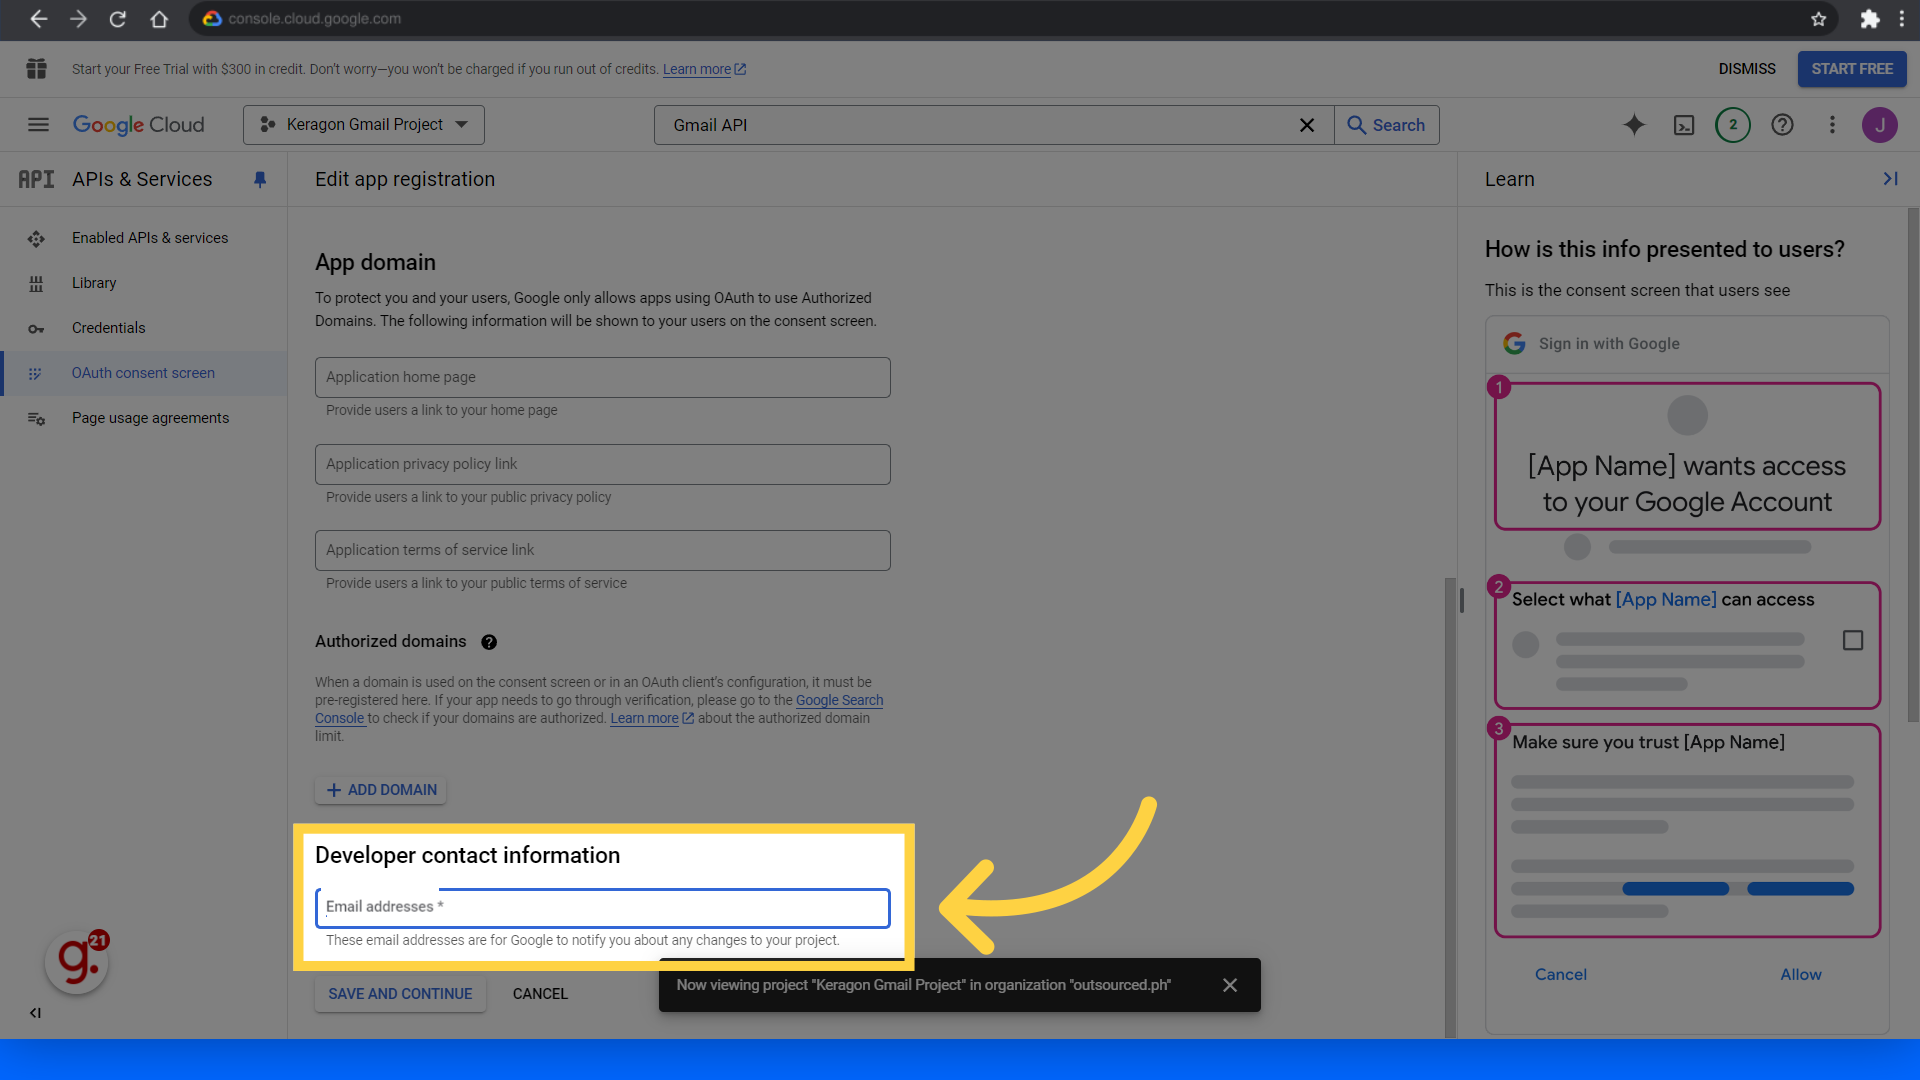Select OAuth consent screen in sidebar
1920x1080 pixels.
(143, 373)
